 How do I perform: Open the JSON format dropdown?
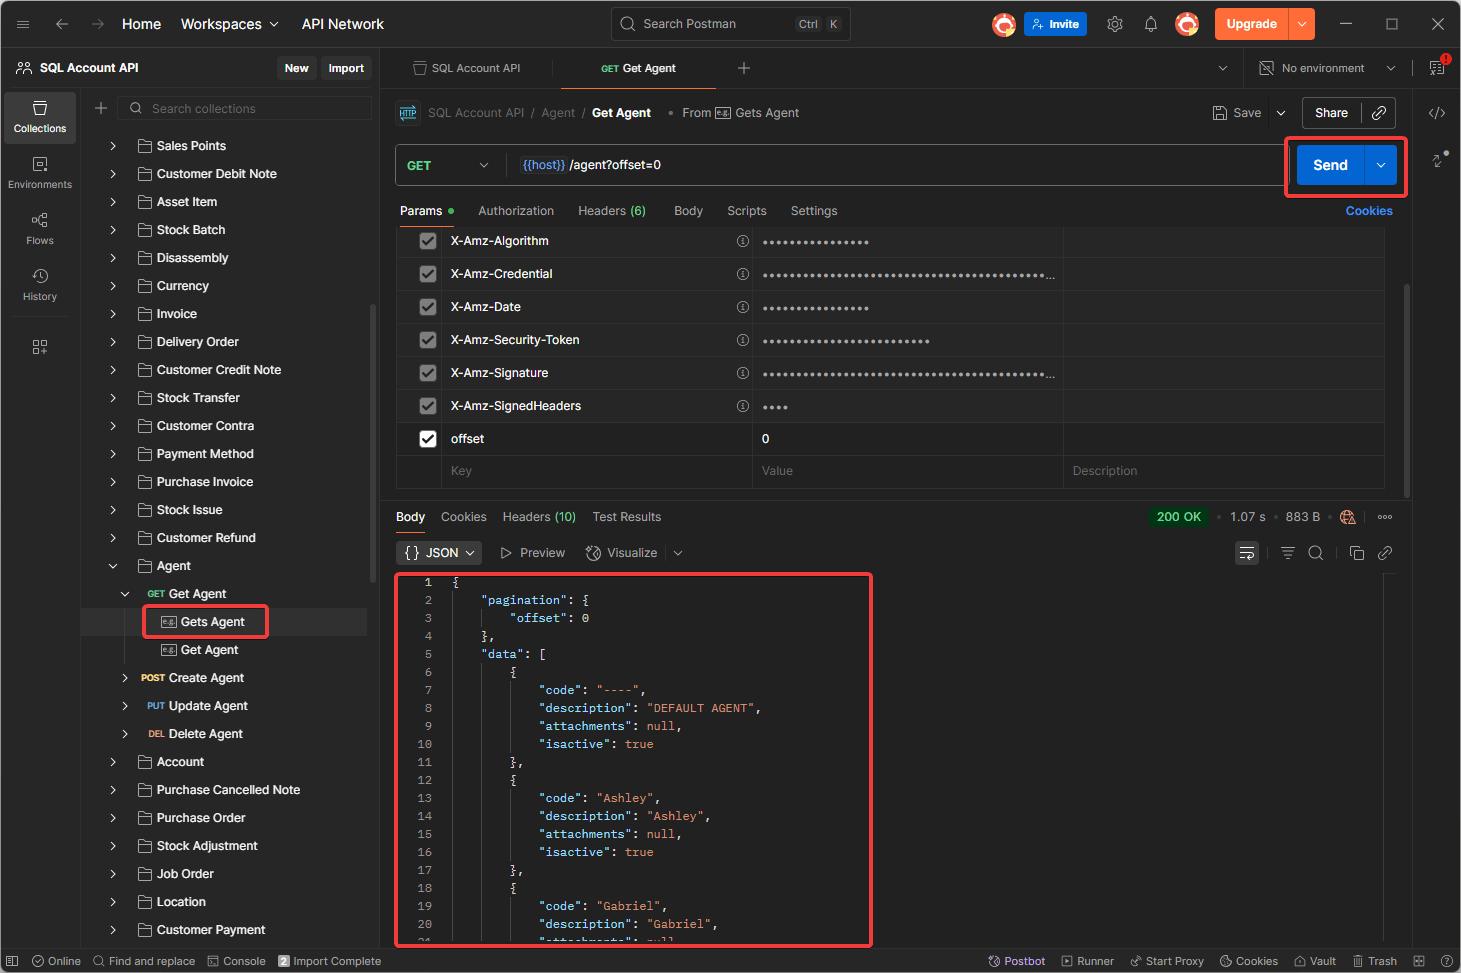click(439, 553)
